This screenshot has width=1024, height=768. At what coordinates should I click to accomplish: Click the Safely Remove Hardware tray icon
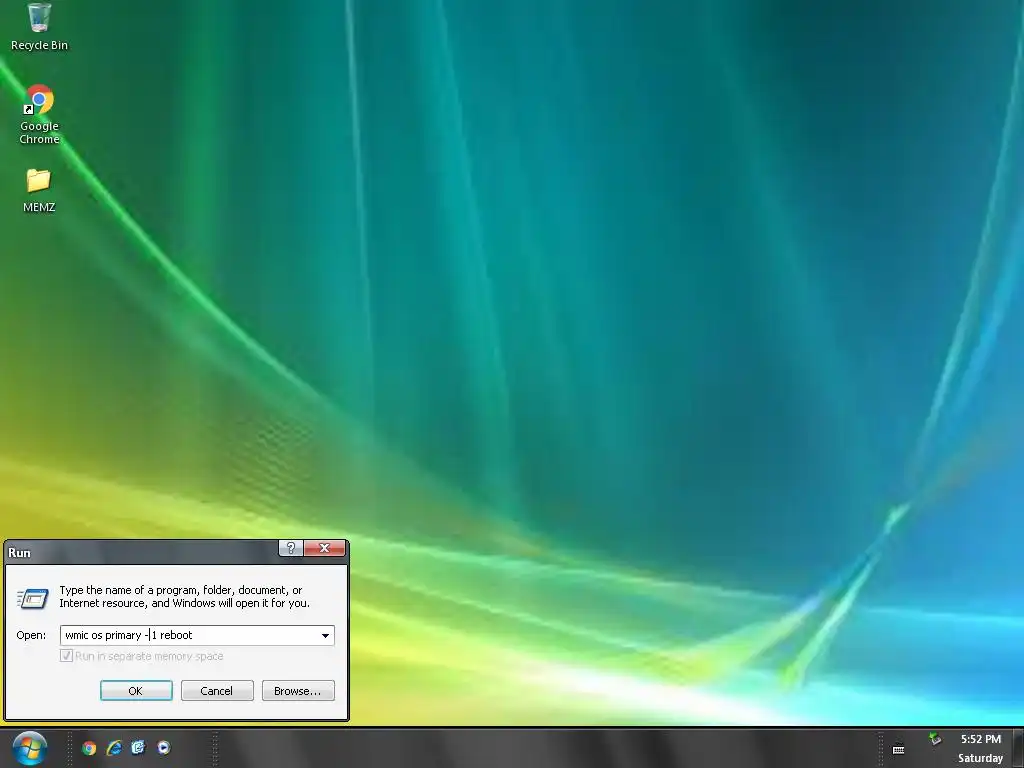click(x=935, y=739)
